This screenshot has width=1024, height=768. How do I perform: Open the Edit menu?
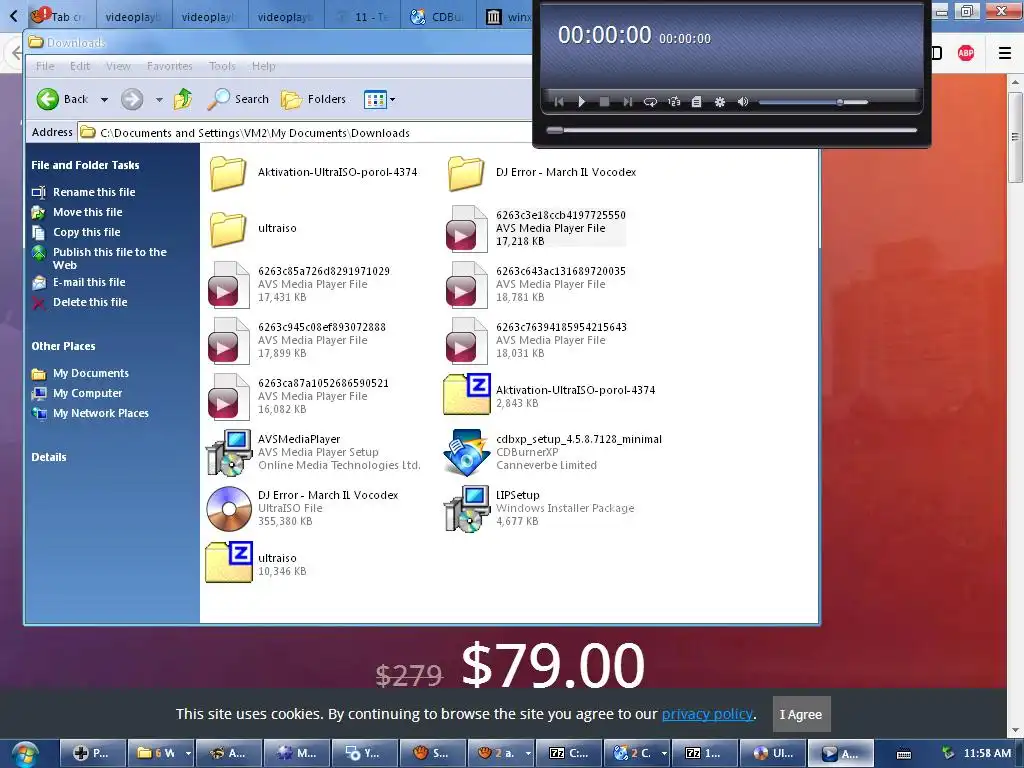click(80, 66)
